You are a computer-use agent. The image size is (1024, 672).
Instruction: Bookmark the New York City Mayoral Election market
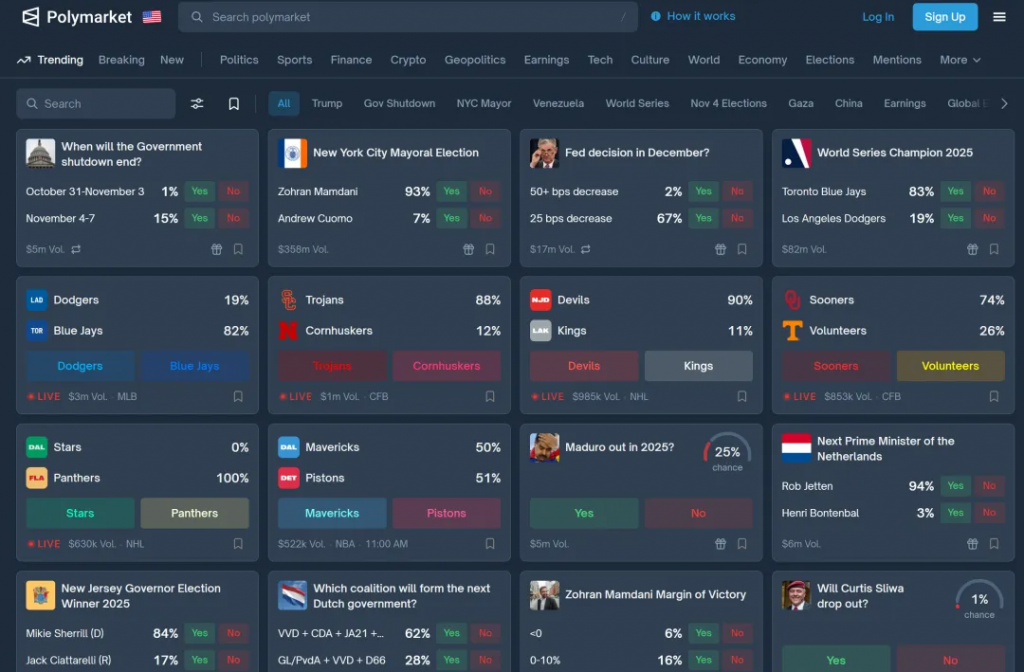490,250
